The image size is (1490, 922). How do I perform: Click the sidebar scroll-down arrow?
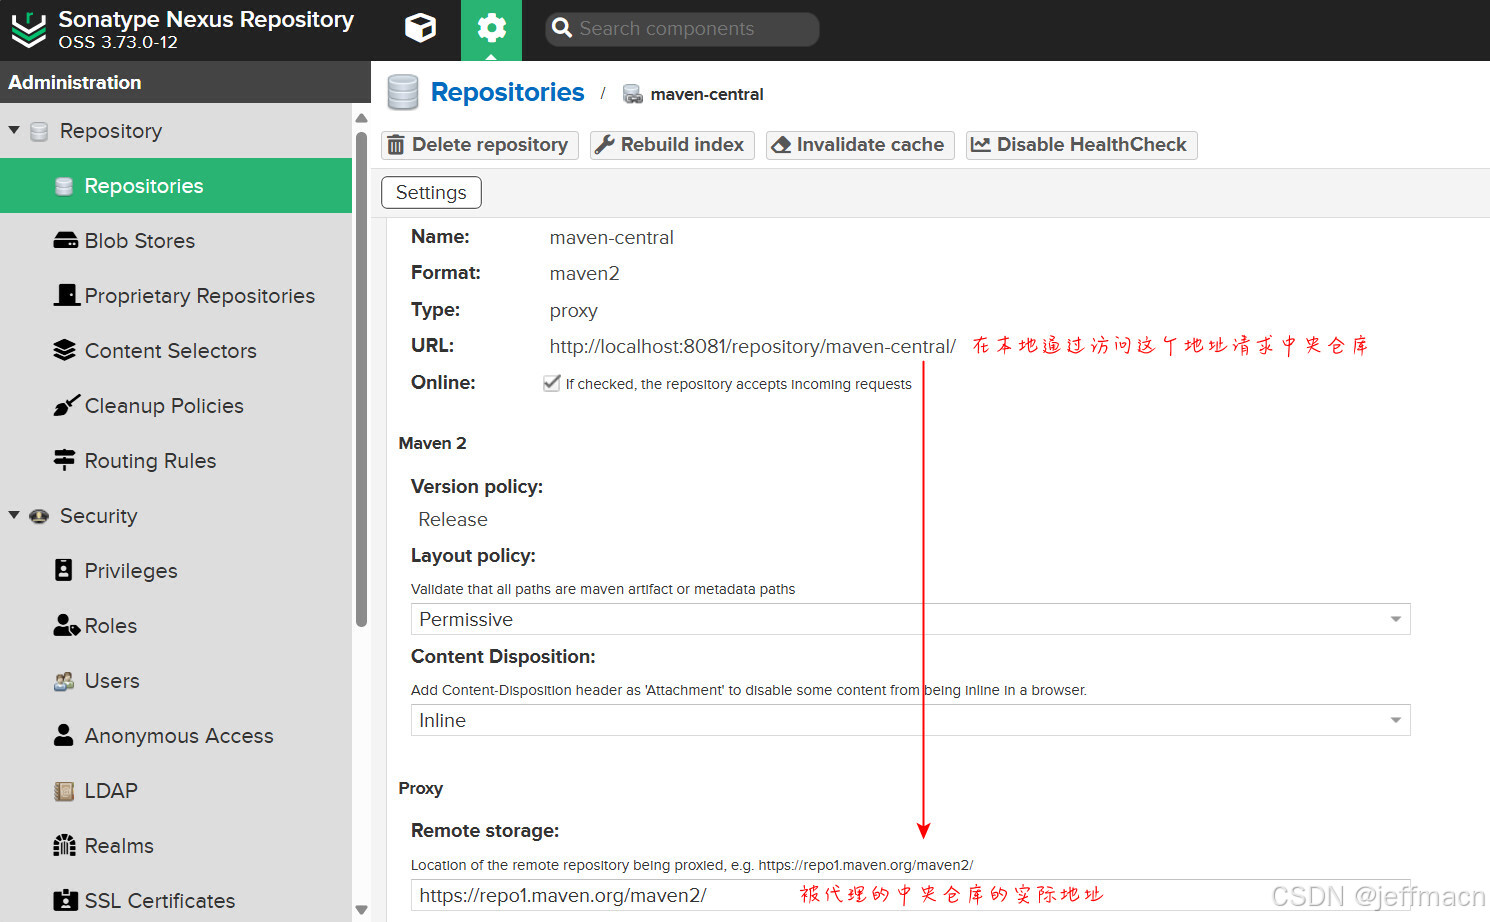(361, 910)
